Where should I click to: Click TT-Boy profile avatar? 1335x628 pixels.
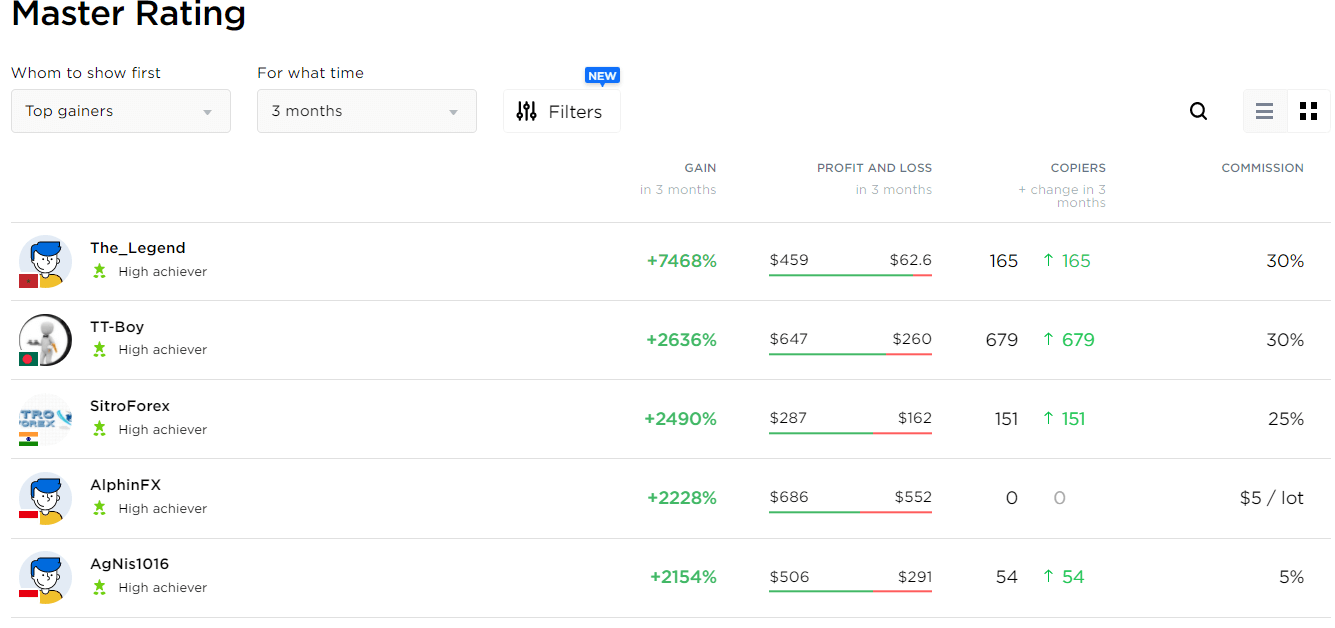(45, 340)
